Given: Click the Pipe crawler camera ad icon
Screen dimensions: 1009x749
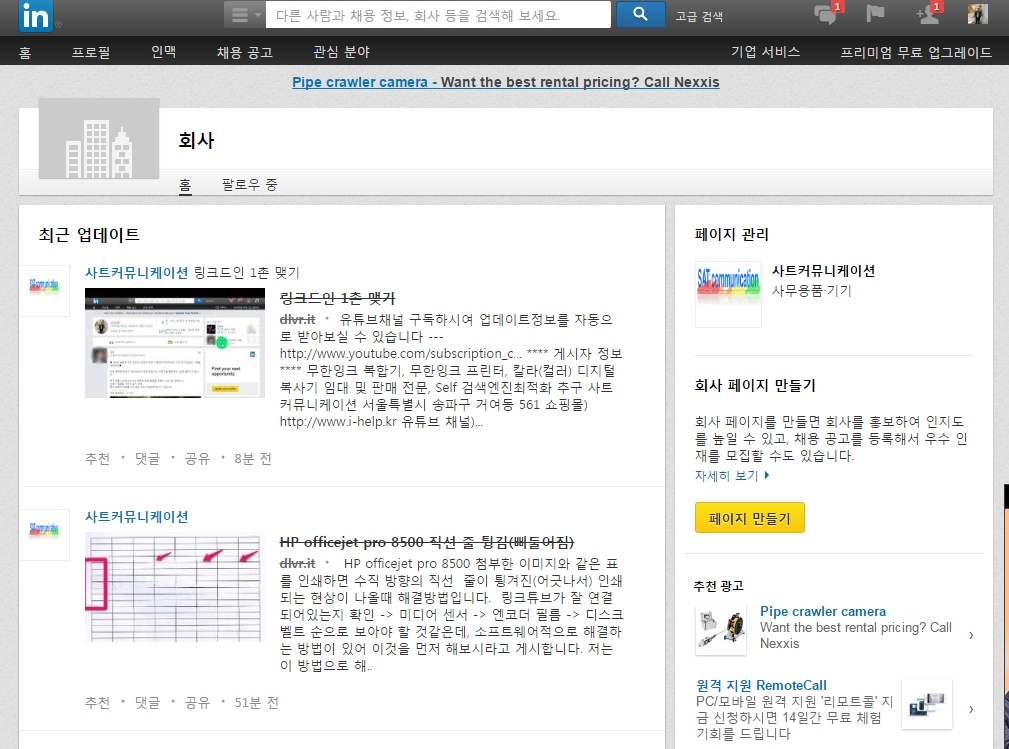Looking at the screenshot, I should tap(721, 630).
